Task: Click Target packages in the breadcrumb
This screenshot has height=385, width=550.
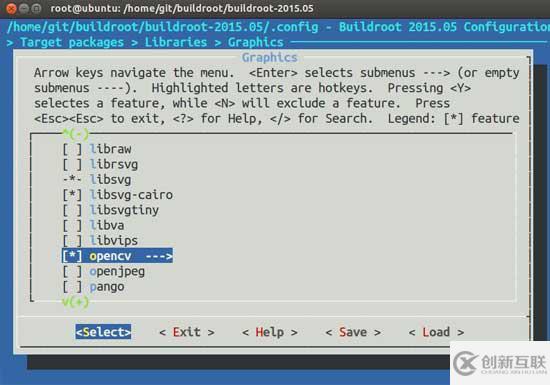Action: (72, 42)
